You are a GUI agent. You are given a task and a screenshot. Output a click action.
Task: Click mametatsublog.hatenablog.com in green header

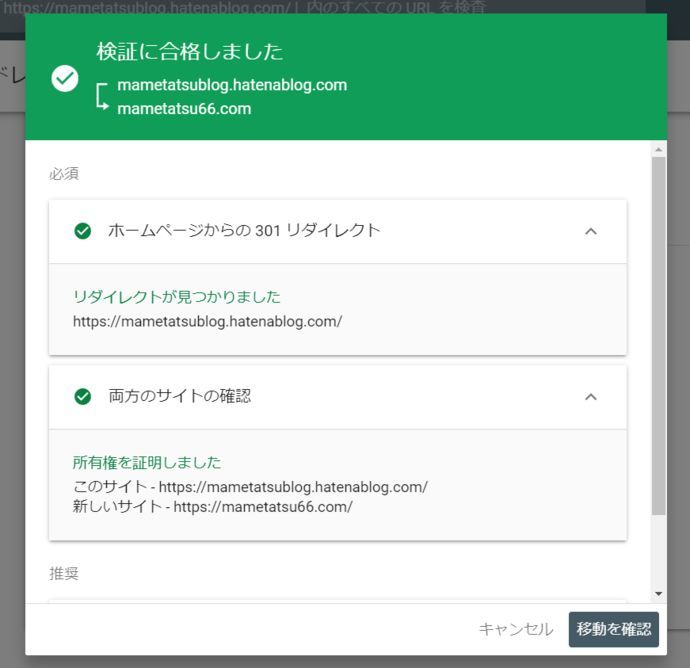(232, 85)
